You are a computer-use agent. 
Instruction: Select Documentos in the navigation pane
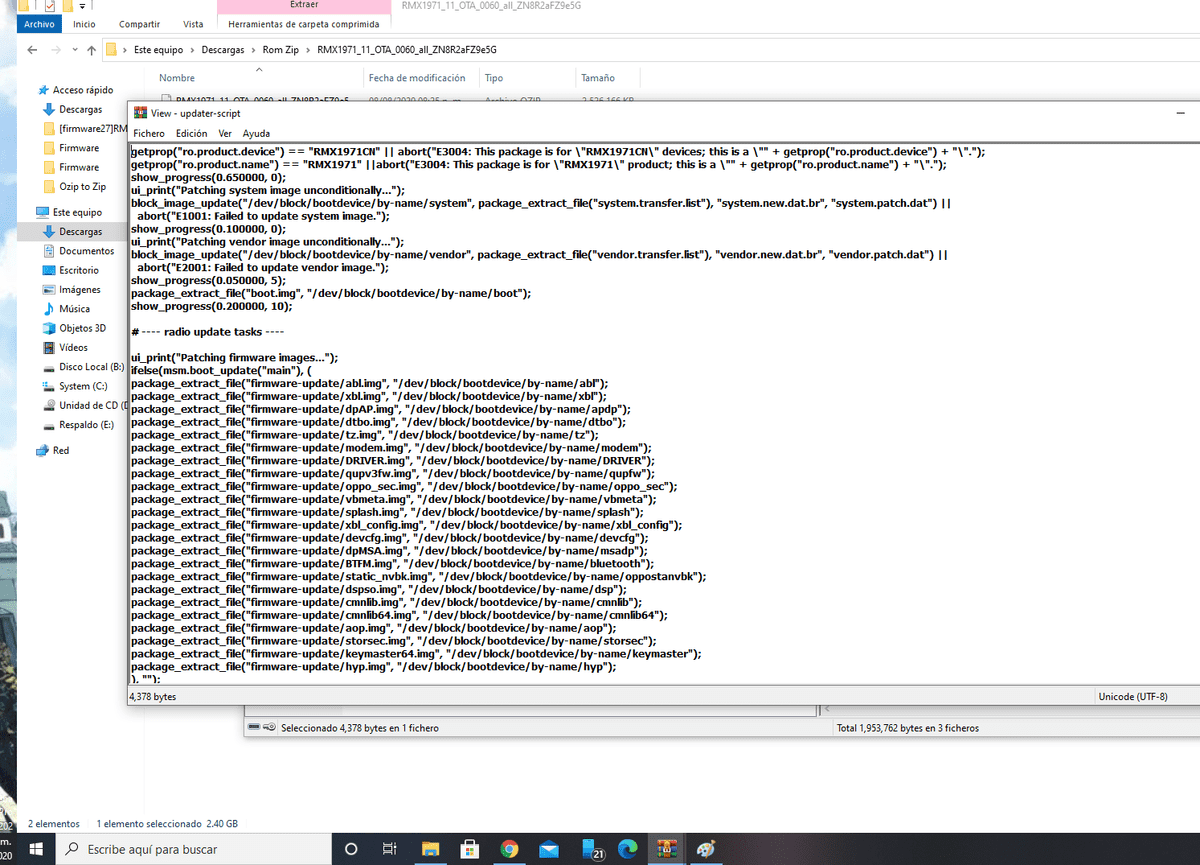tap(86, 251)
